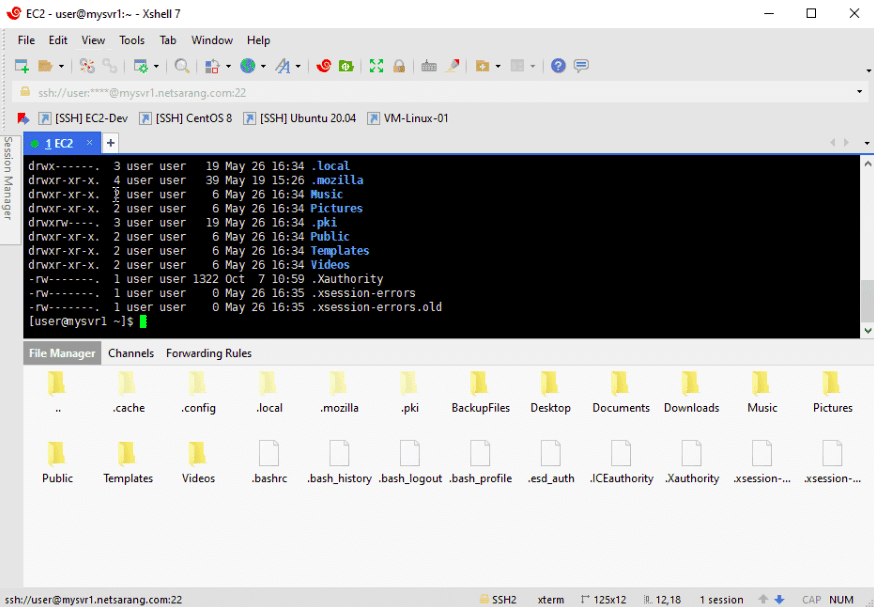Expand the address bar history dropdown
874x607 pixels.
click(860, 92)
